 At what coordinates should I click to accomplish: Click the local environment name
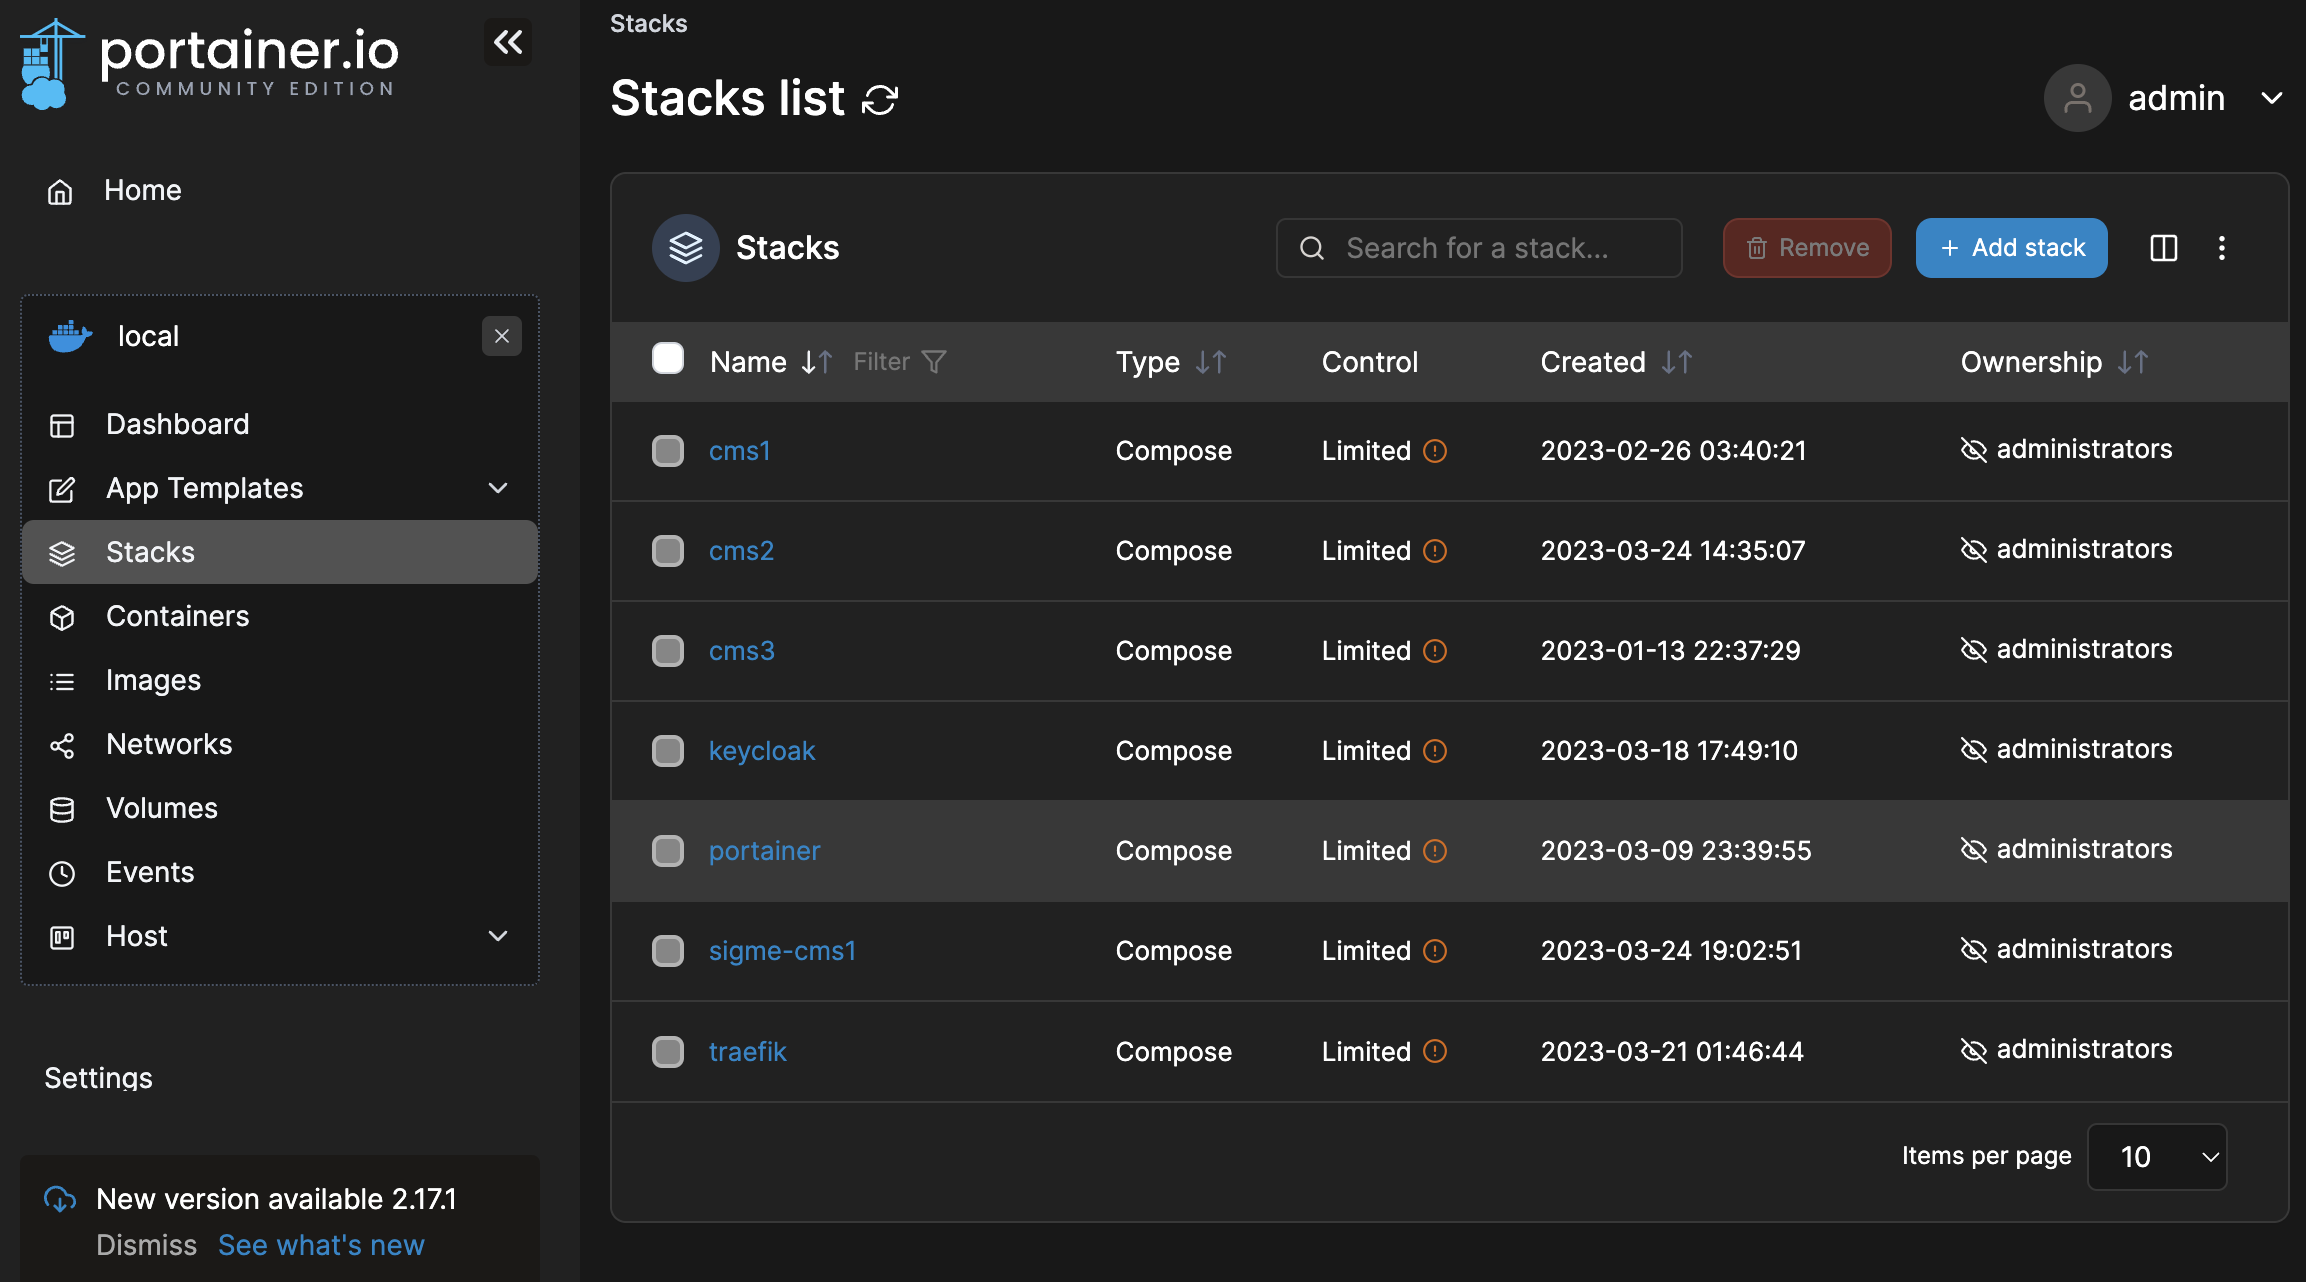click(148, 336)
